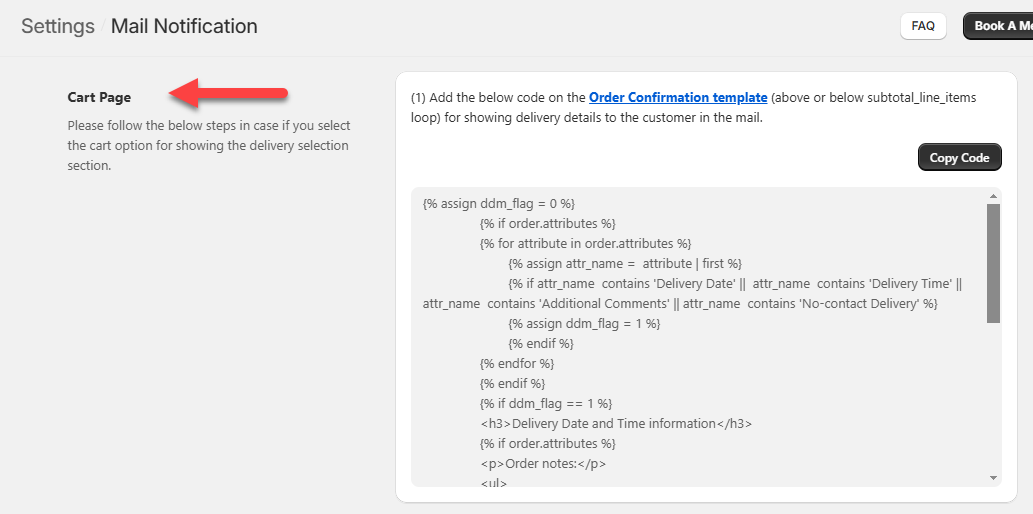Select the Cart Page section heading

pyautogui.click(x=99, y=97)
